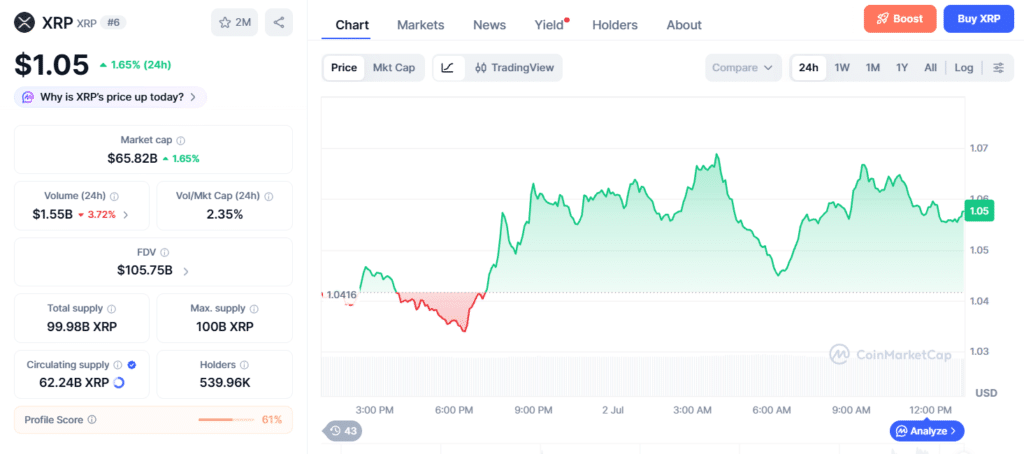This screenshot has width=1024, height=454.
Task: Click the Volume (24h) info icon
Action: point(114,196)
